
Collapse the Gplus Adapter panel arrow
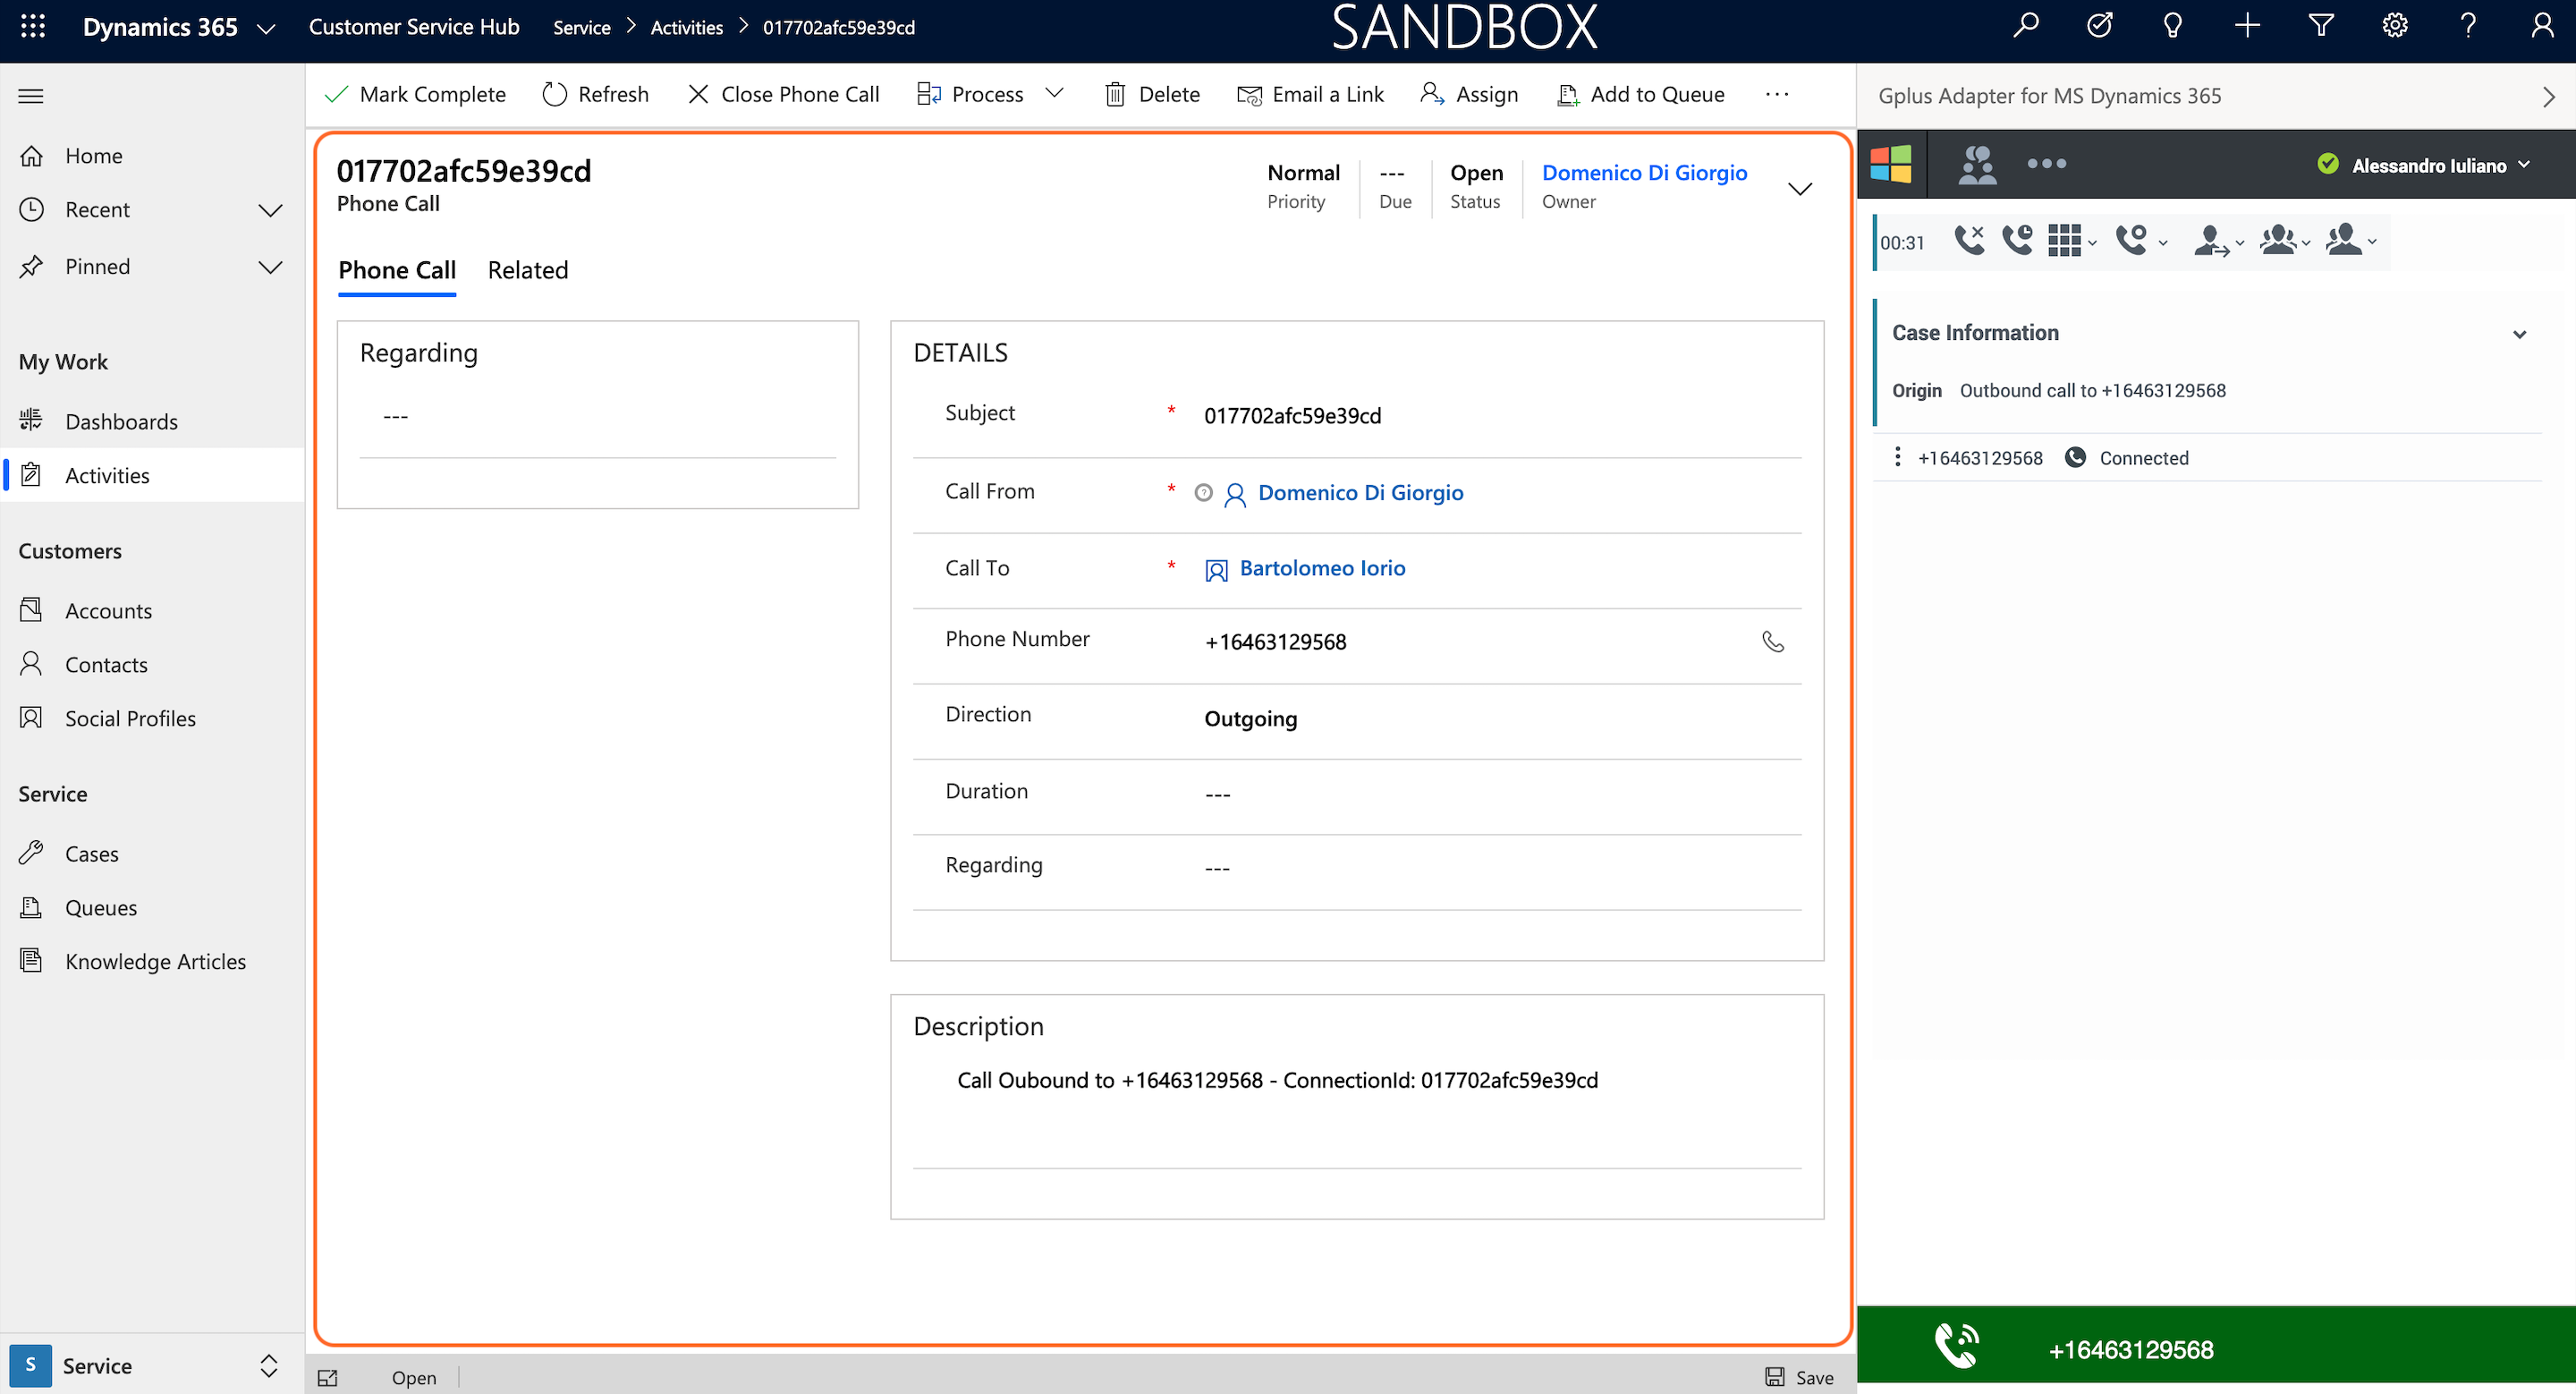click(x=2548, y=96)
